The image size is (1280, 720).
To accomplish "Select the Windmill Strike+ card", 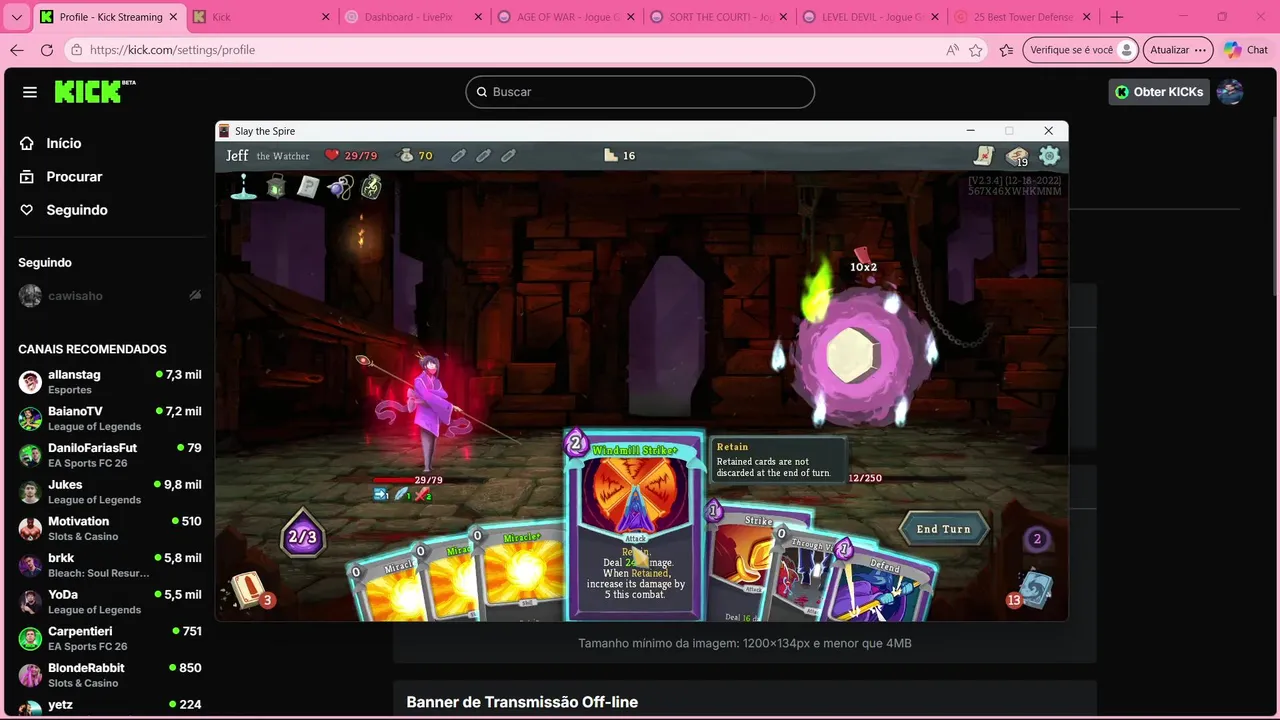I will (x=635, y=525).
